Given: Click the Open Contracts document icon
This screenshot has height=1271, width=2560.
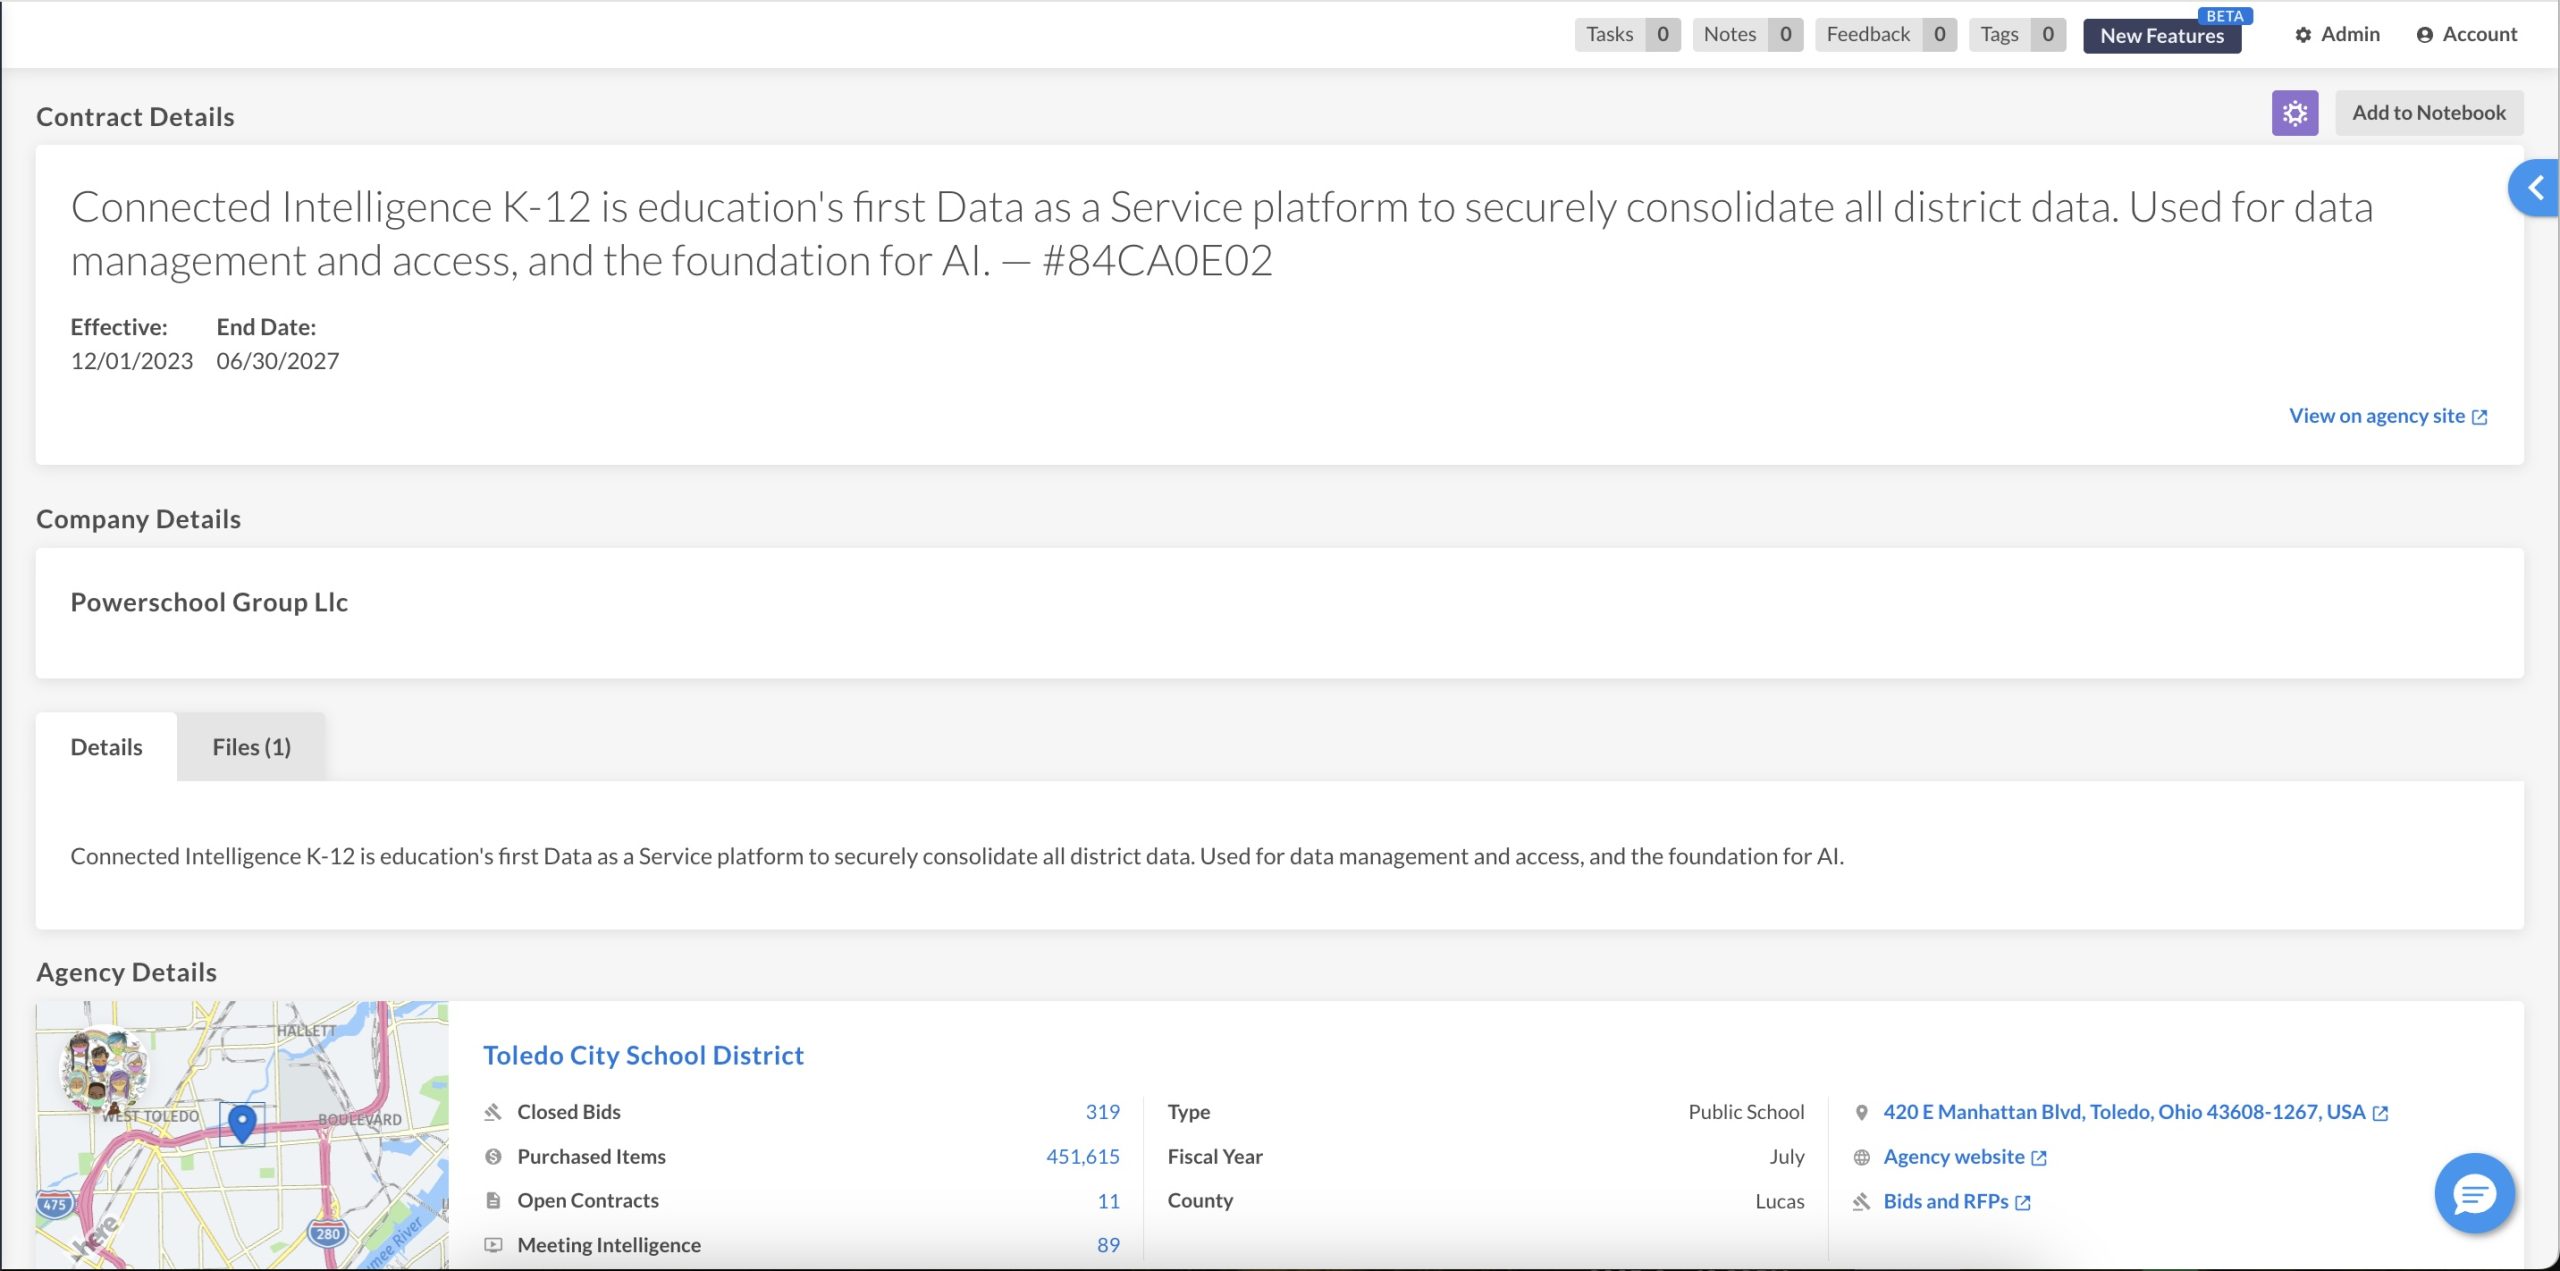Looking at the screenshot, I should (493, 1201).
